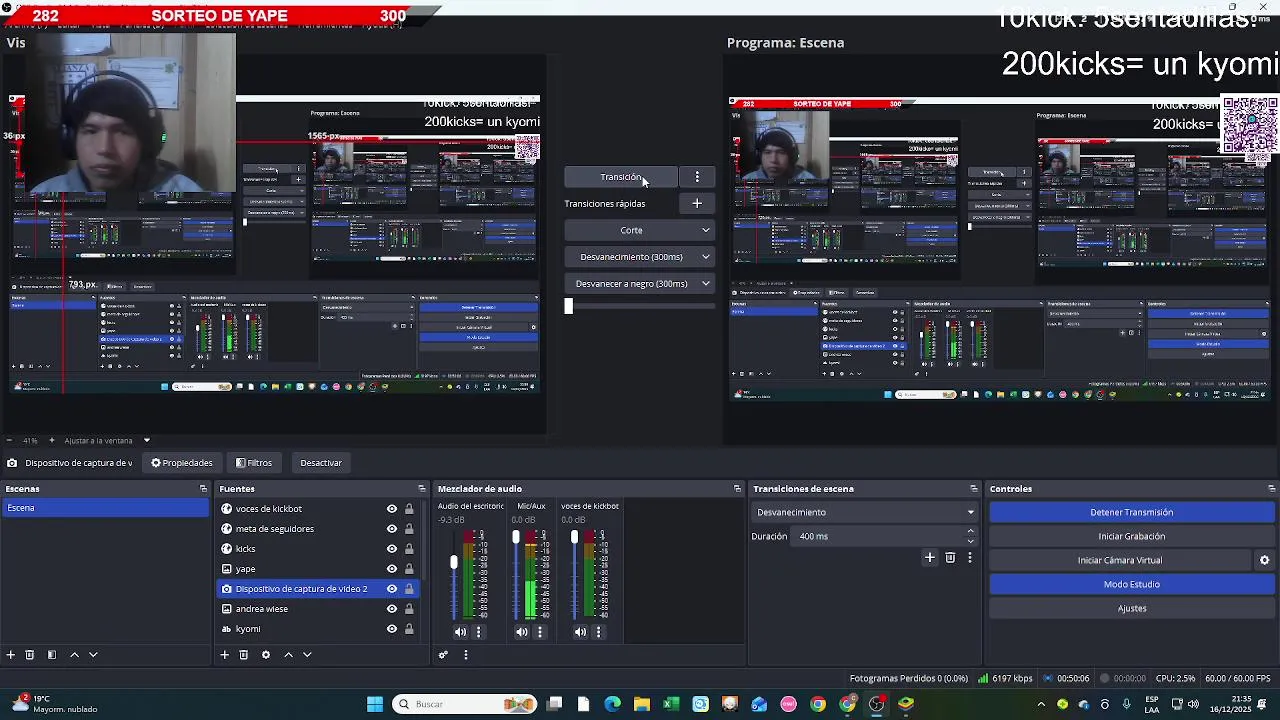Add a new scene with plus icon
Viewport: 1280px width, 720px height.
pyautogui.click(x=11, y=655)
